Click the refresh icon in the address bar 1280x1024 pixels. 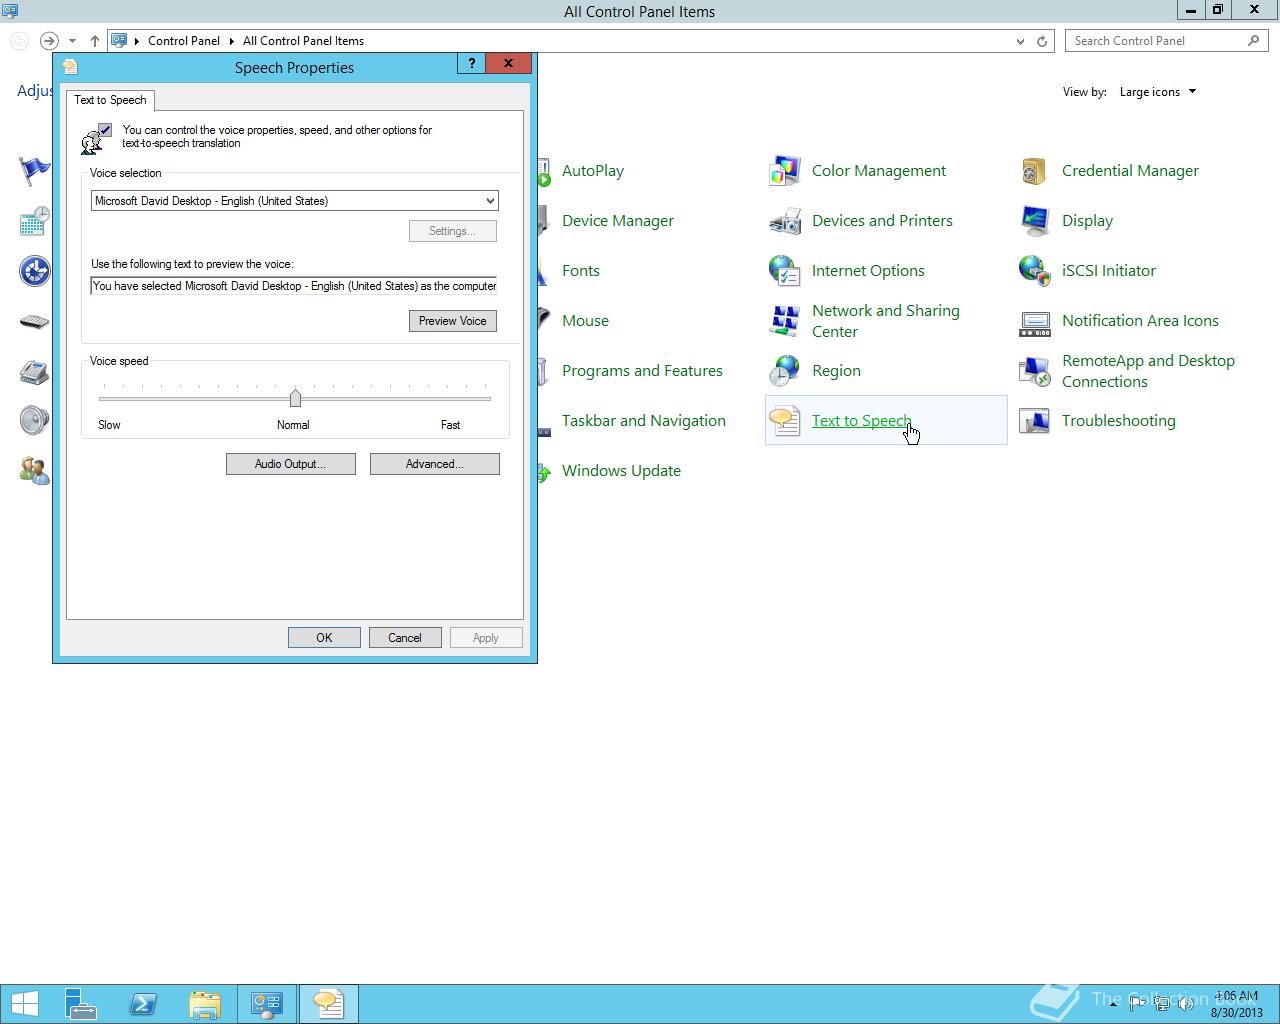click(1042, 41)
